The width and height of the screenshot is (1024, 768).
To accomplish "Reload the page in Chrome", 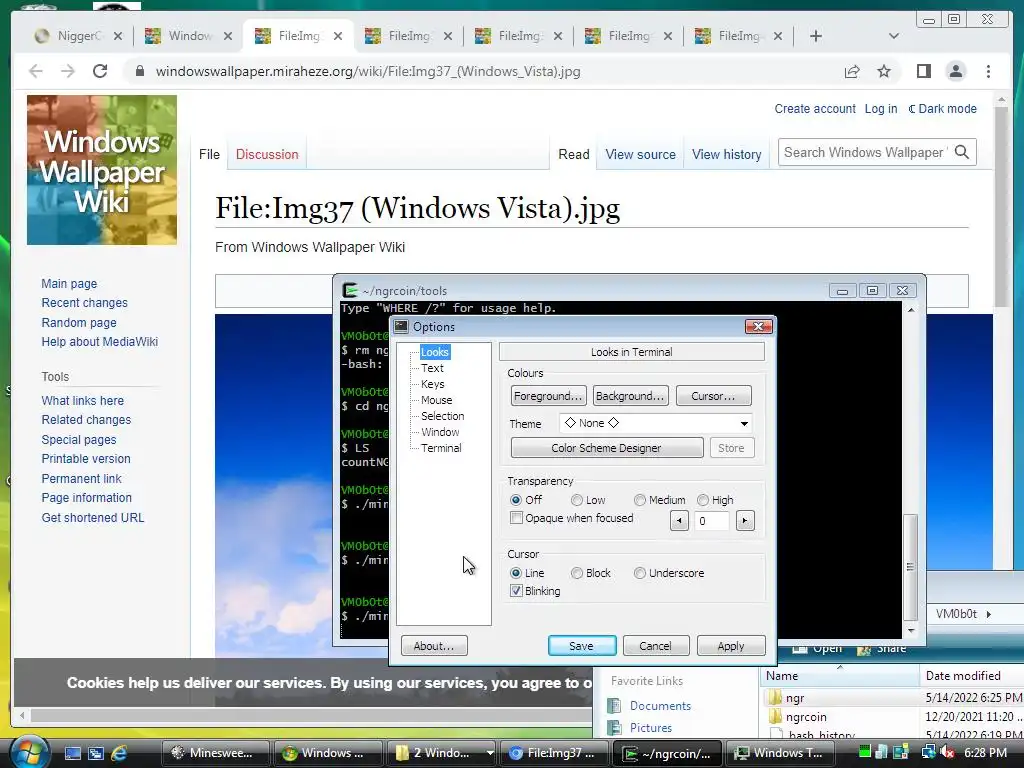I will (x=100, y=71).
